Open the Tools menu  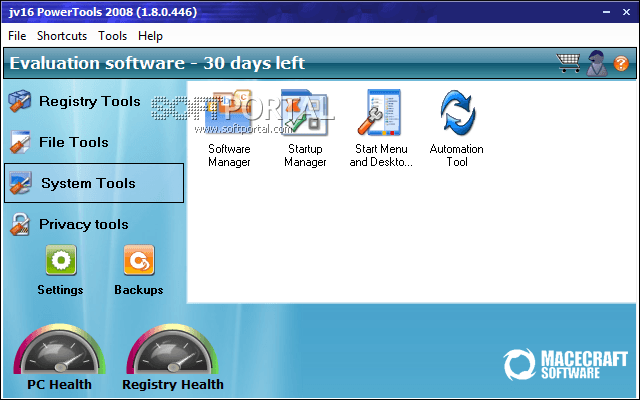tap(112, 36)
